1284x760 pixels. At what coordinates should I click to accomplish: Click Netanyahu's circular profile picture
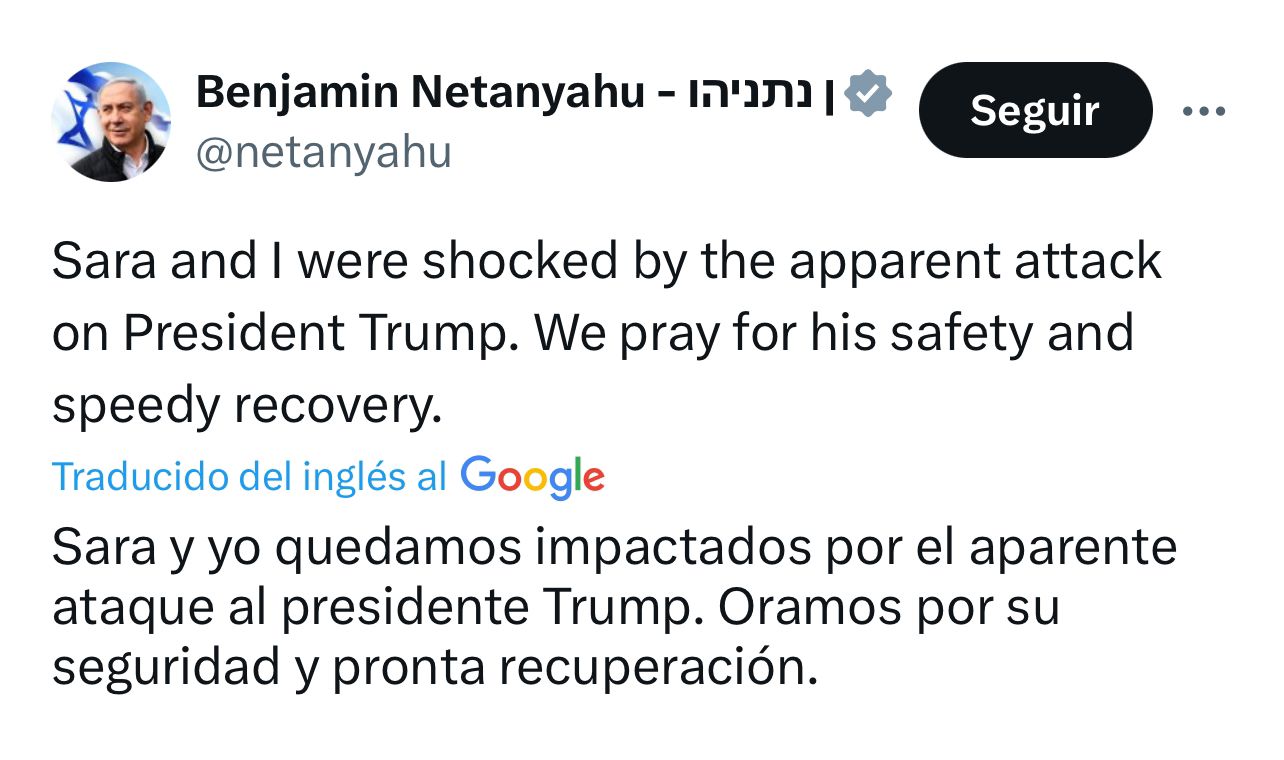(x=112, y=118)
